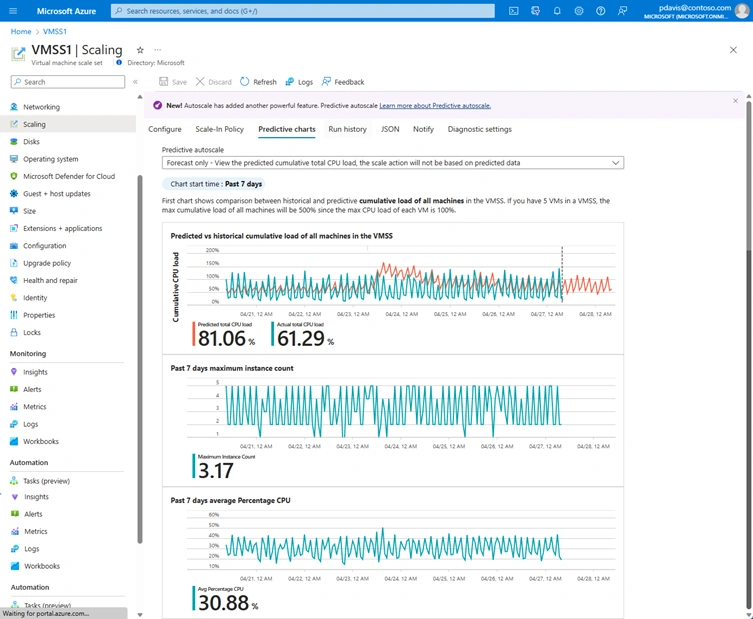Favorite VMSS1 with the star icon
The width and height of the screenshot is (753, 619).
(140, 50)
